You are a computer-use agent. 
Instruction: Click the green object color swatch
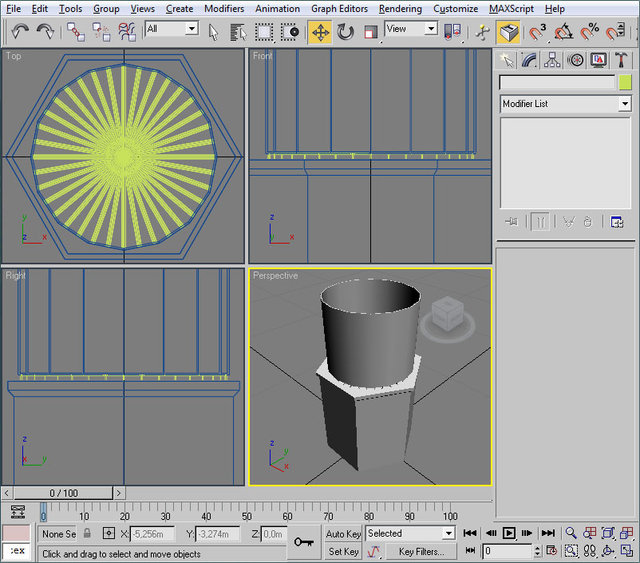pyautogui.click(x=625, y=83)
